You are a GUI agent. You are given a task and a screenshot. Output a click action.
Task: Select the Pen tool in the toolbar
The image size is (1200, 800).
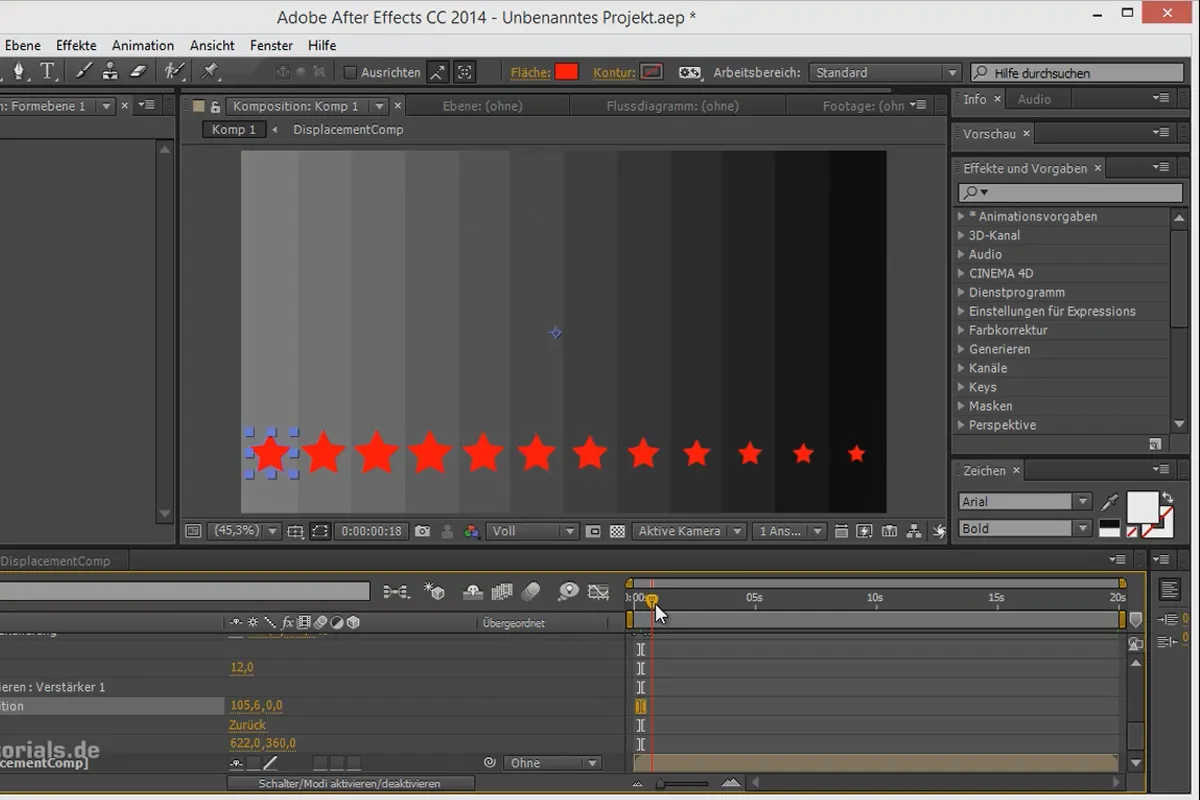pyautogui.click(x=18, y=72)
